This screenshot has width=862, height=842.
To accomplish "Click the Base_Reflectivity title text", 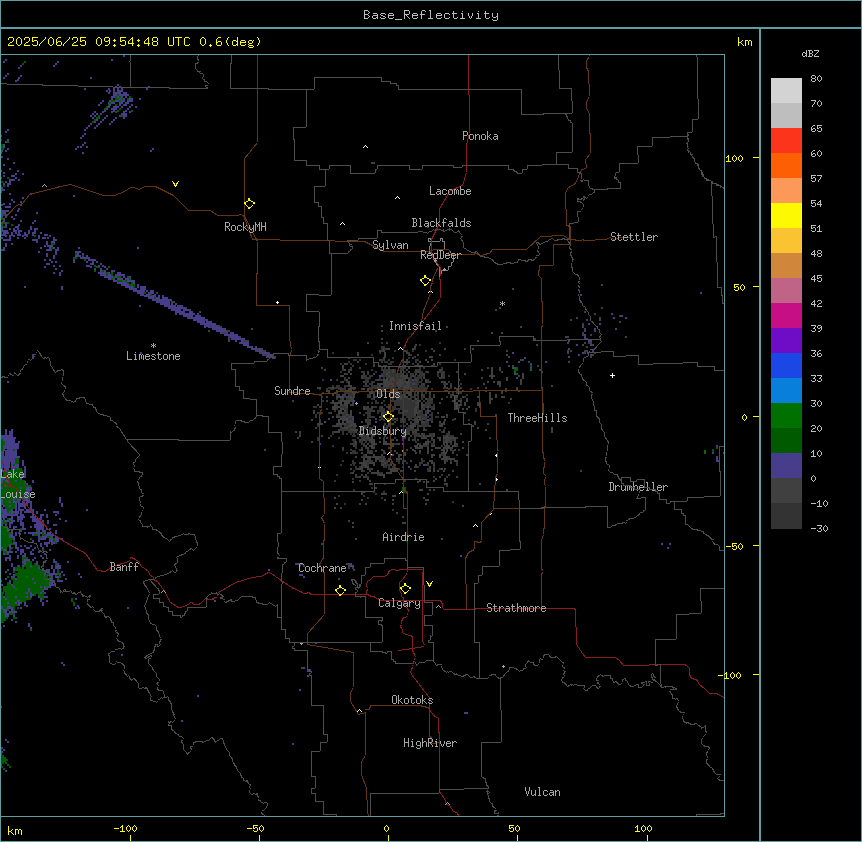I will (x=431, y=15).
